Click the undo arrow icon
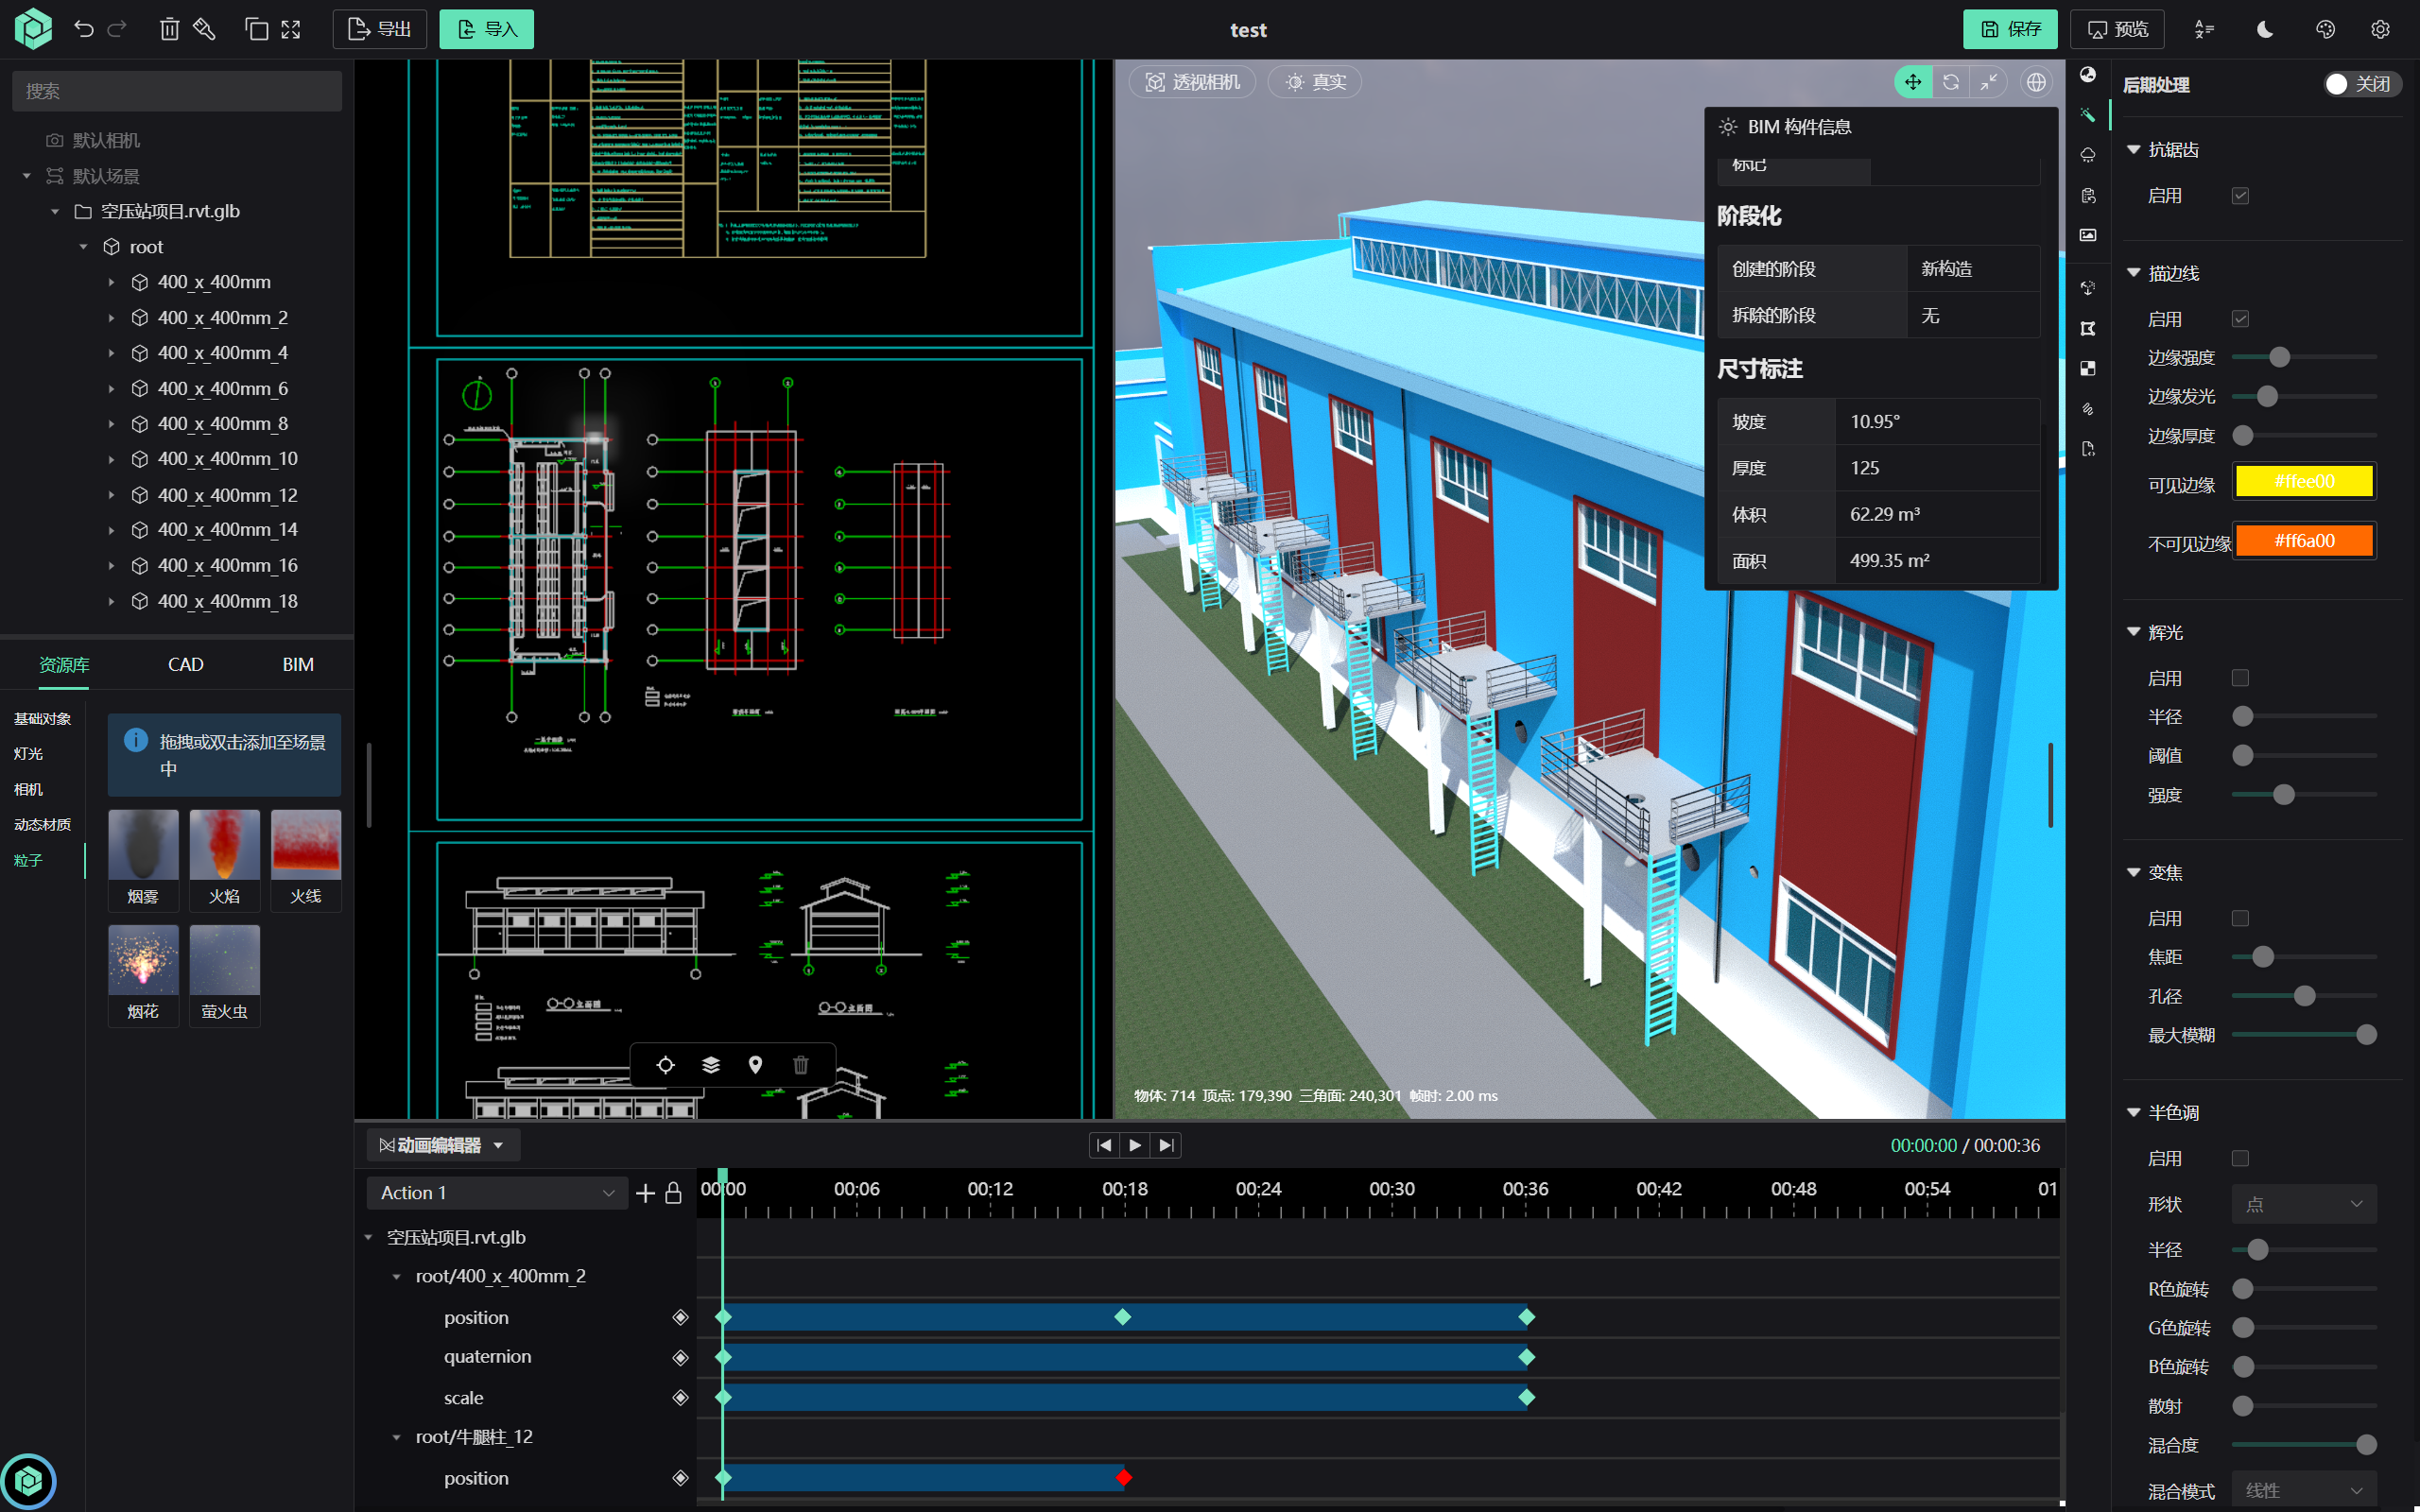This screenshot has width=2420, height=1512. click(x=84, y=29)
